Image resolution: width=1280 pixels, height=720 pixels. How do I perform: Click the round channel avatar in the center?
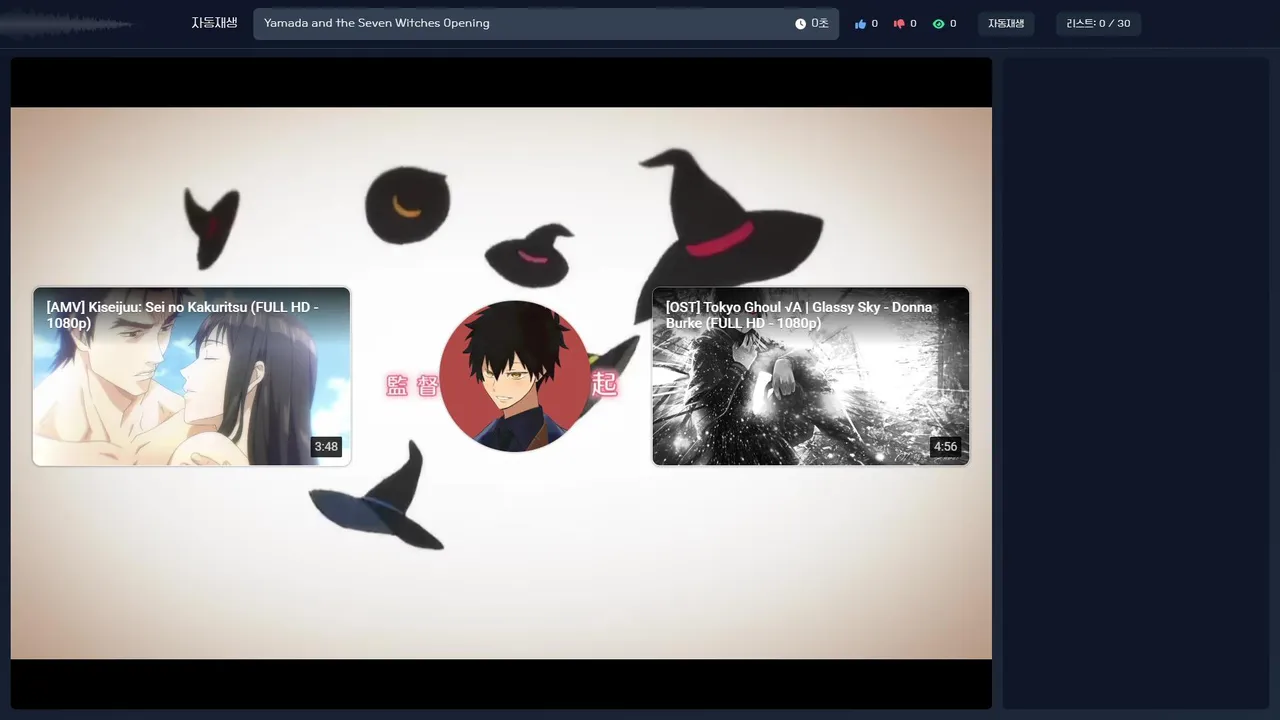[515, 376]
